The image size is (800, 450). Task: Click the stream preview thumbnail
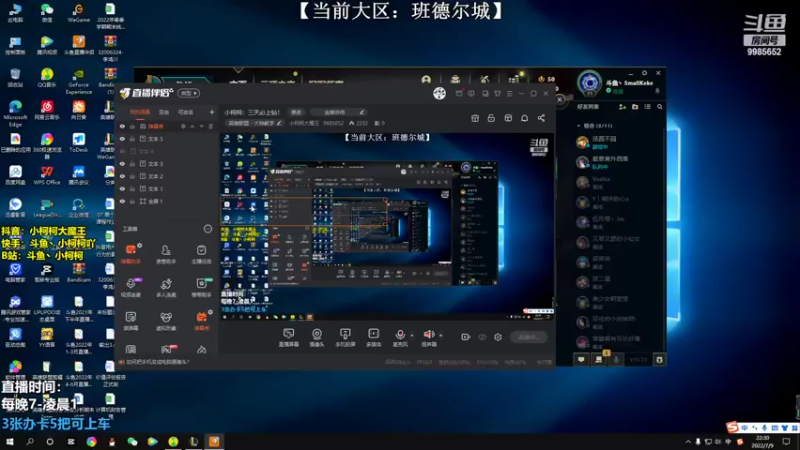pyautogui.click(x=387, y=227)
